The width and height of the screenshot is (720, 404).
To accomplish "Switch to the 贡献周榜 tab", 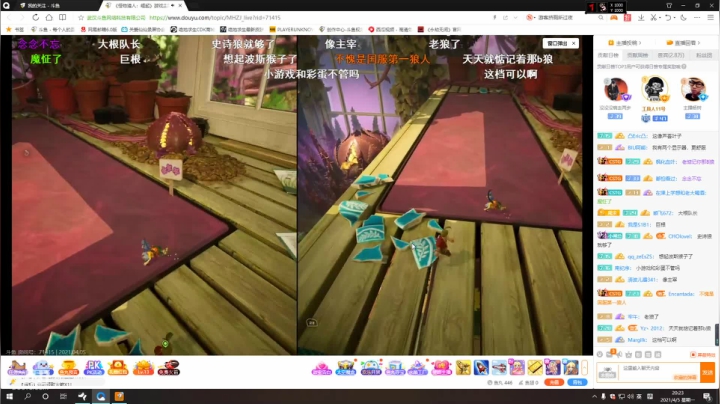I will [x=637, y=55].
